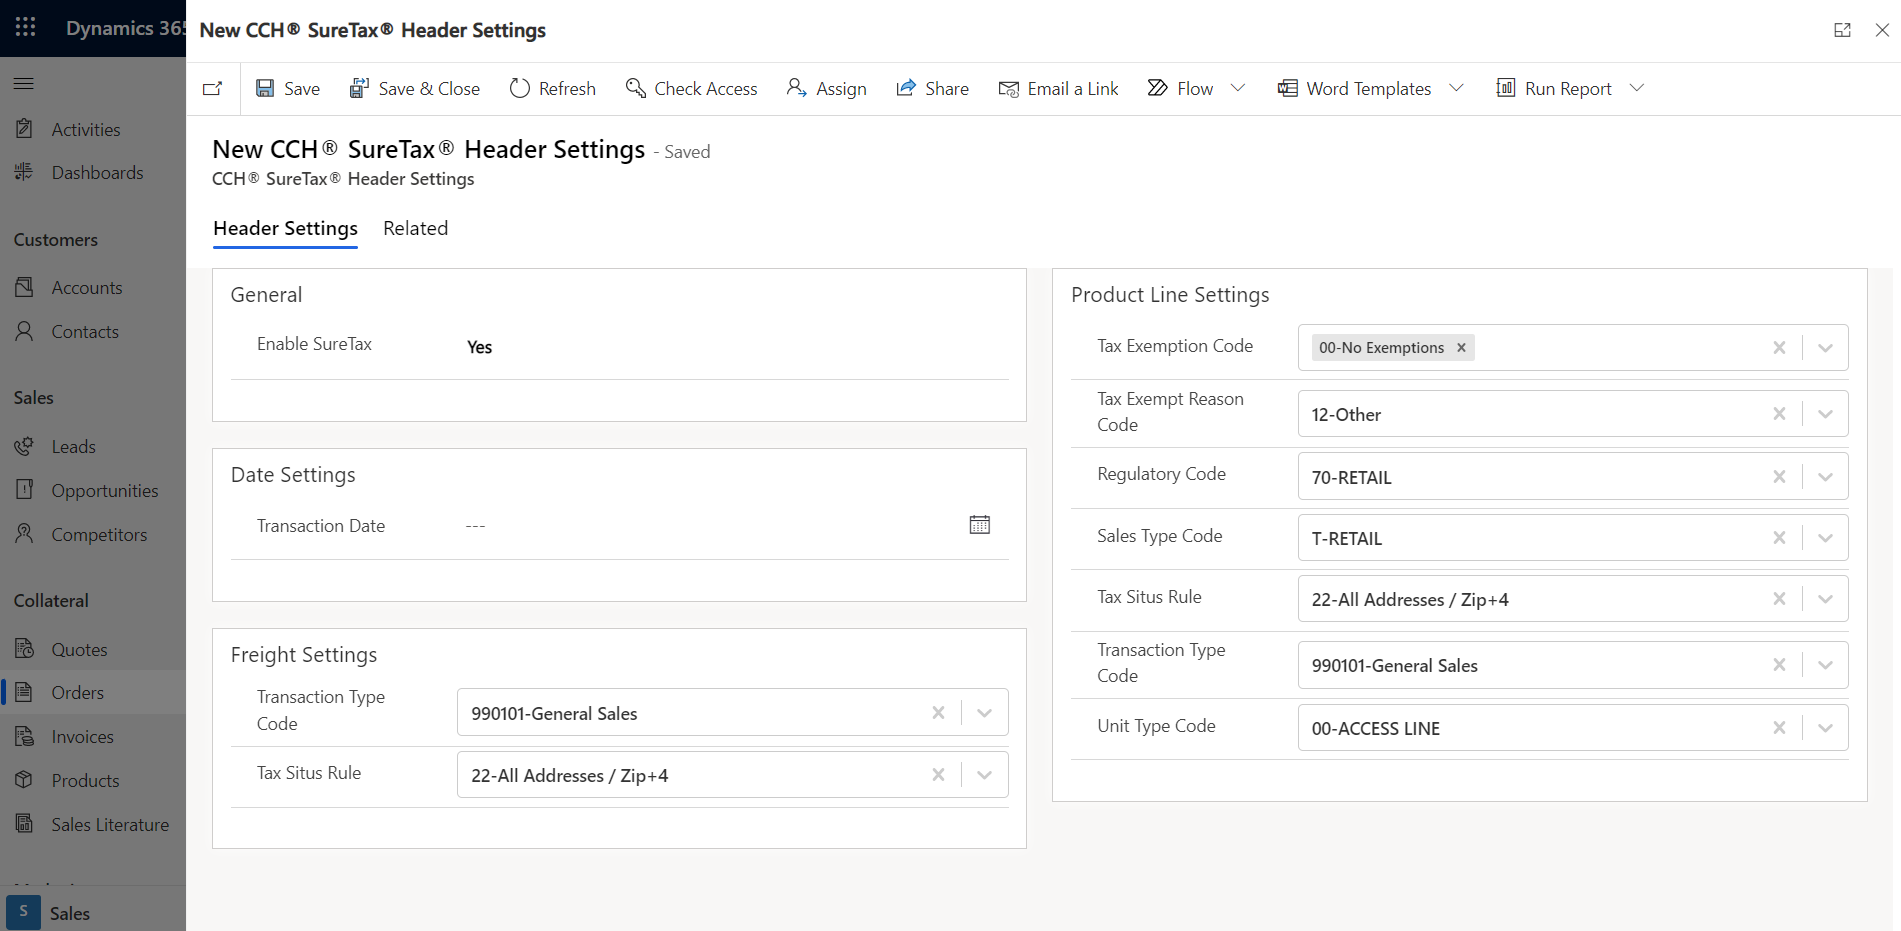The width and height of the screenshot is (1901, 931).
Task: Clear the Tax Exempt Reason Code value
Action: point(1779,414)
